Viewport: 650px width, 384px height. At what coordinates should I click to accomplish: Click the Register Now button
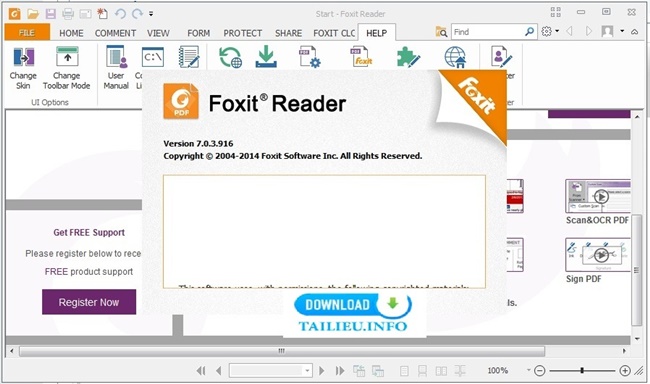click(89, 302)
